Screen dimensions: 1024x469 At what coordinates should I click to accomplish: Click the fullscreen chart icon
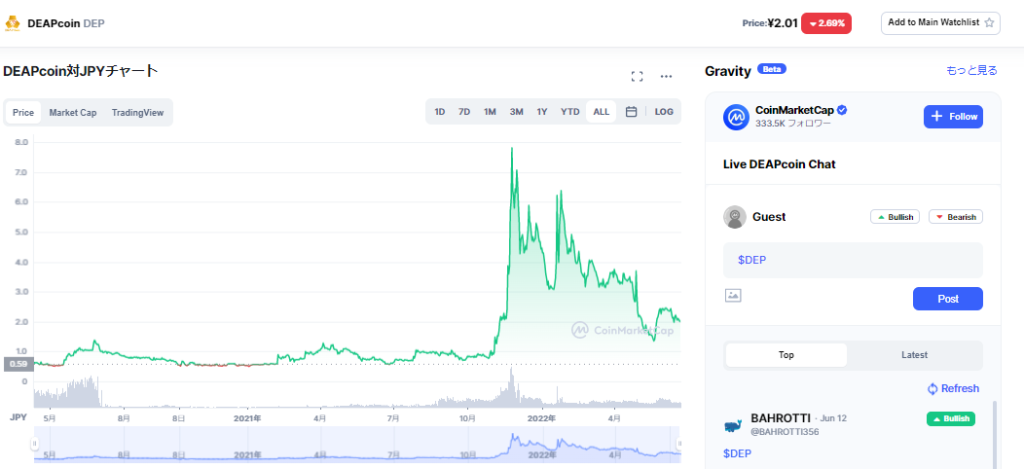(637, 76)
